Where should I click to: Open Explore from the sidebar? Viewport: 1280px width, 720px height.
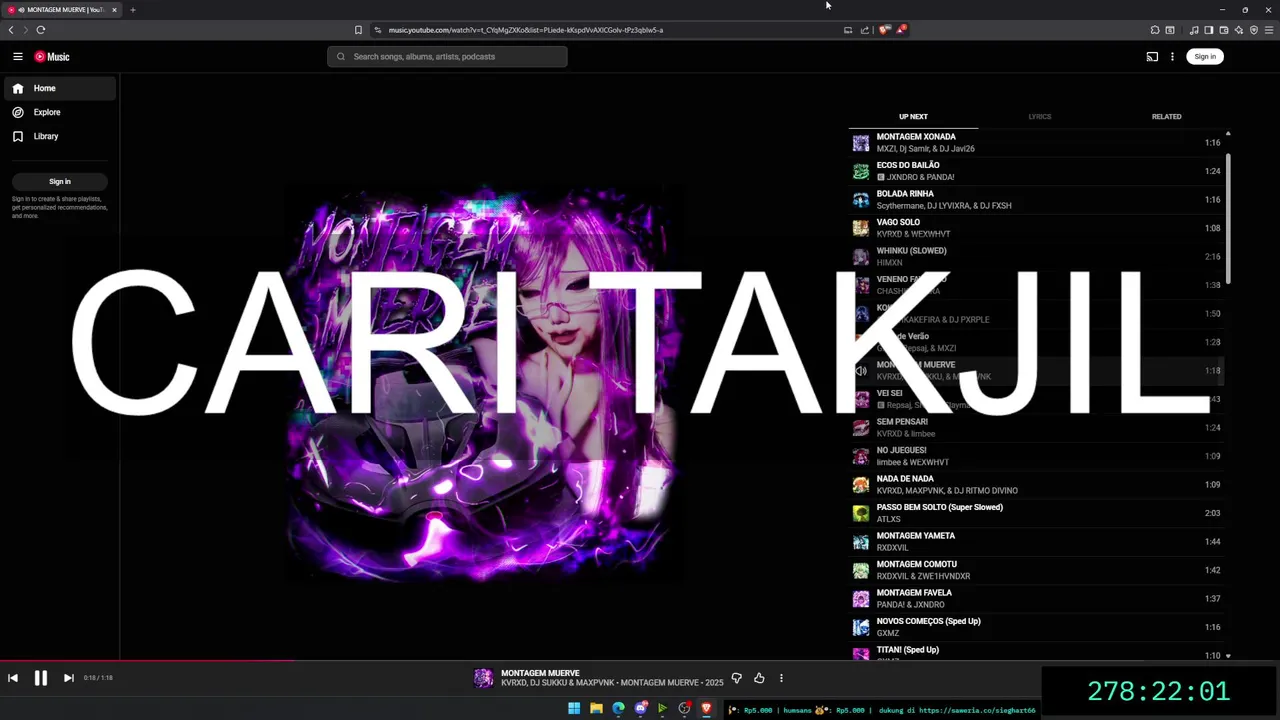[47, 112]
